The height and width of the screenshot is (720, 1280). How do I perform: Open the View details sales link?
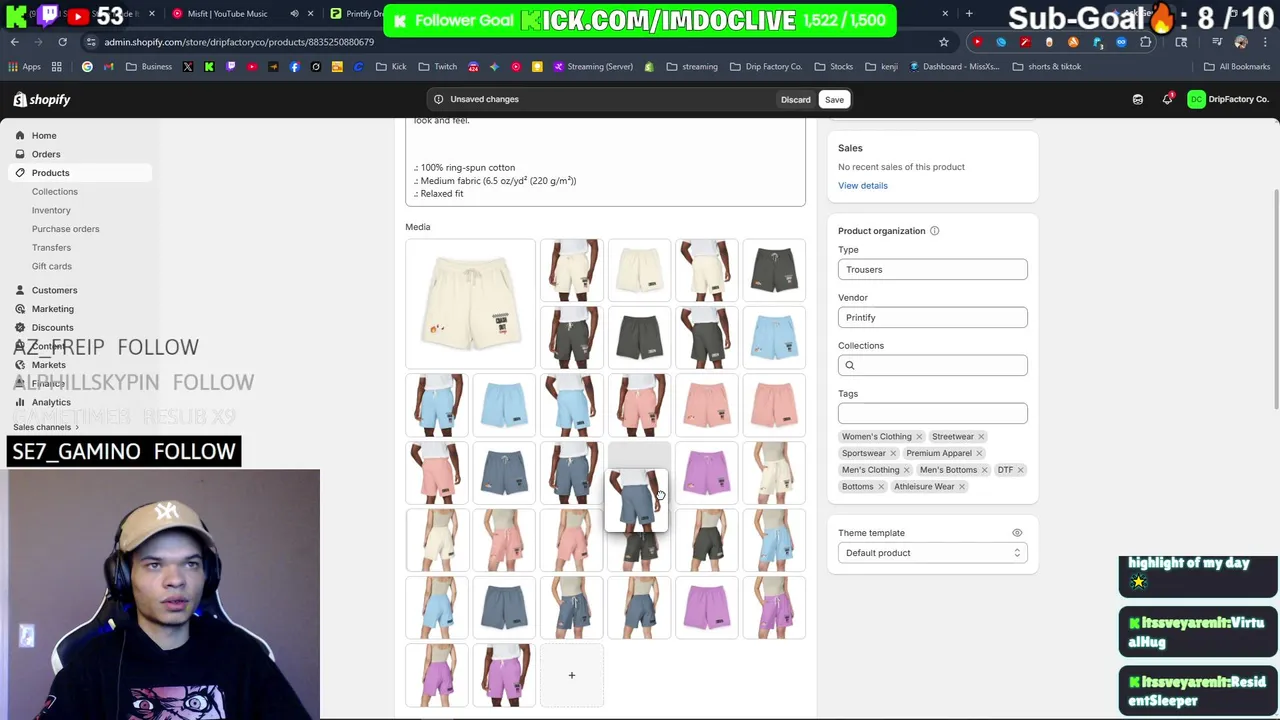click(863, 185)
